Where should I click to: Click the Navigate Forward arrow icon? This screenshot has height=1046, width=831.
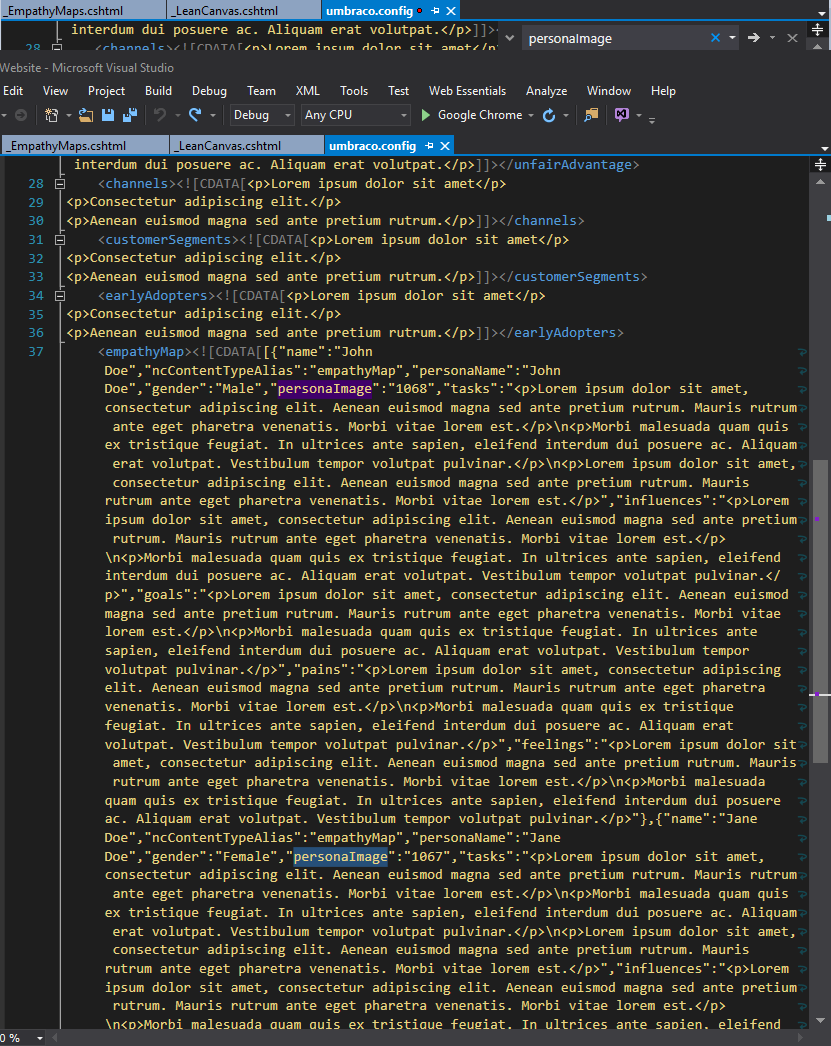click(x=21, y=115)
